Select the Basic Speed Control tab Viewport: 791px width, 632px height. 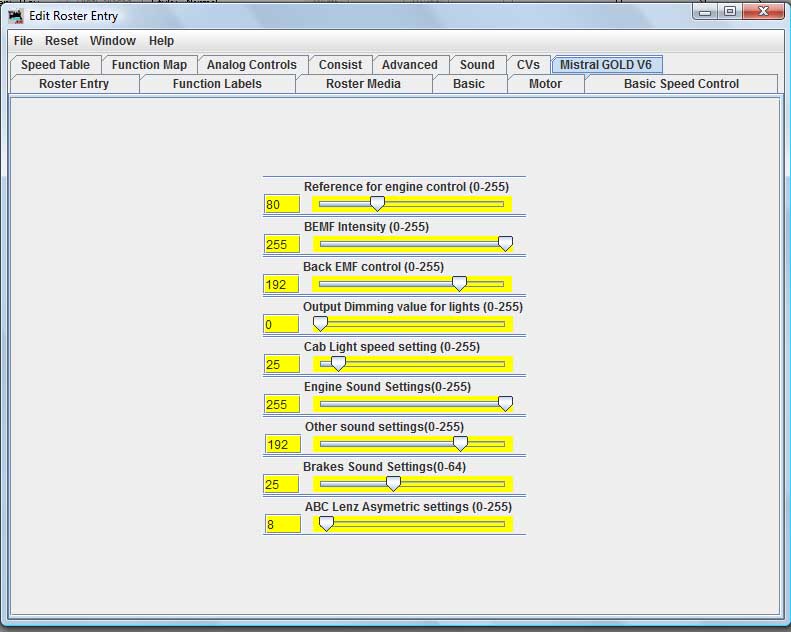pyautogui.click(x=681, y=84)
